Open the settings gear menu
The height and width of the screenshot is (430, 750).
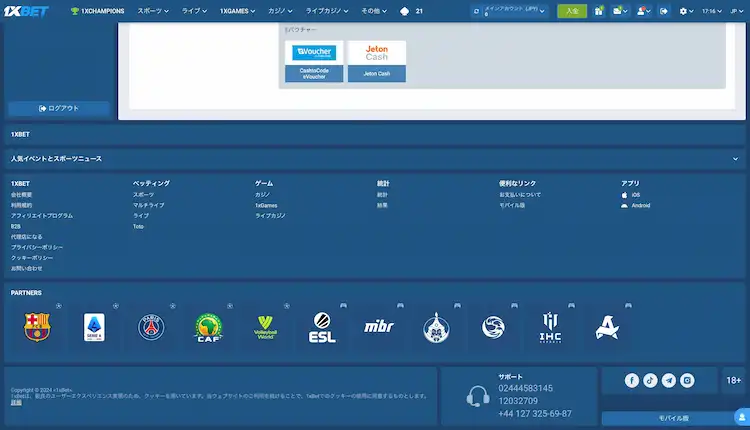pyautogui.click(x=686, y=11)
